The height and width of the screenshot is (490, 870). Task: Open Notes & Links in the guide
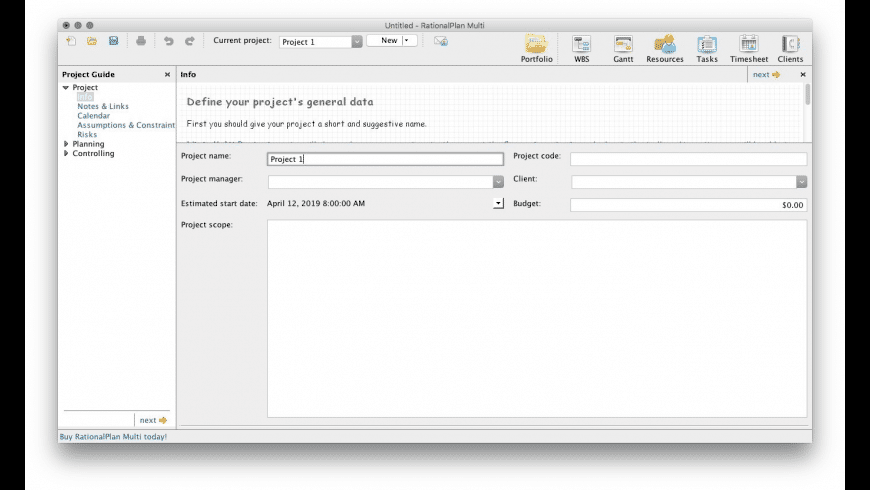[x=103, y=106]
